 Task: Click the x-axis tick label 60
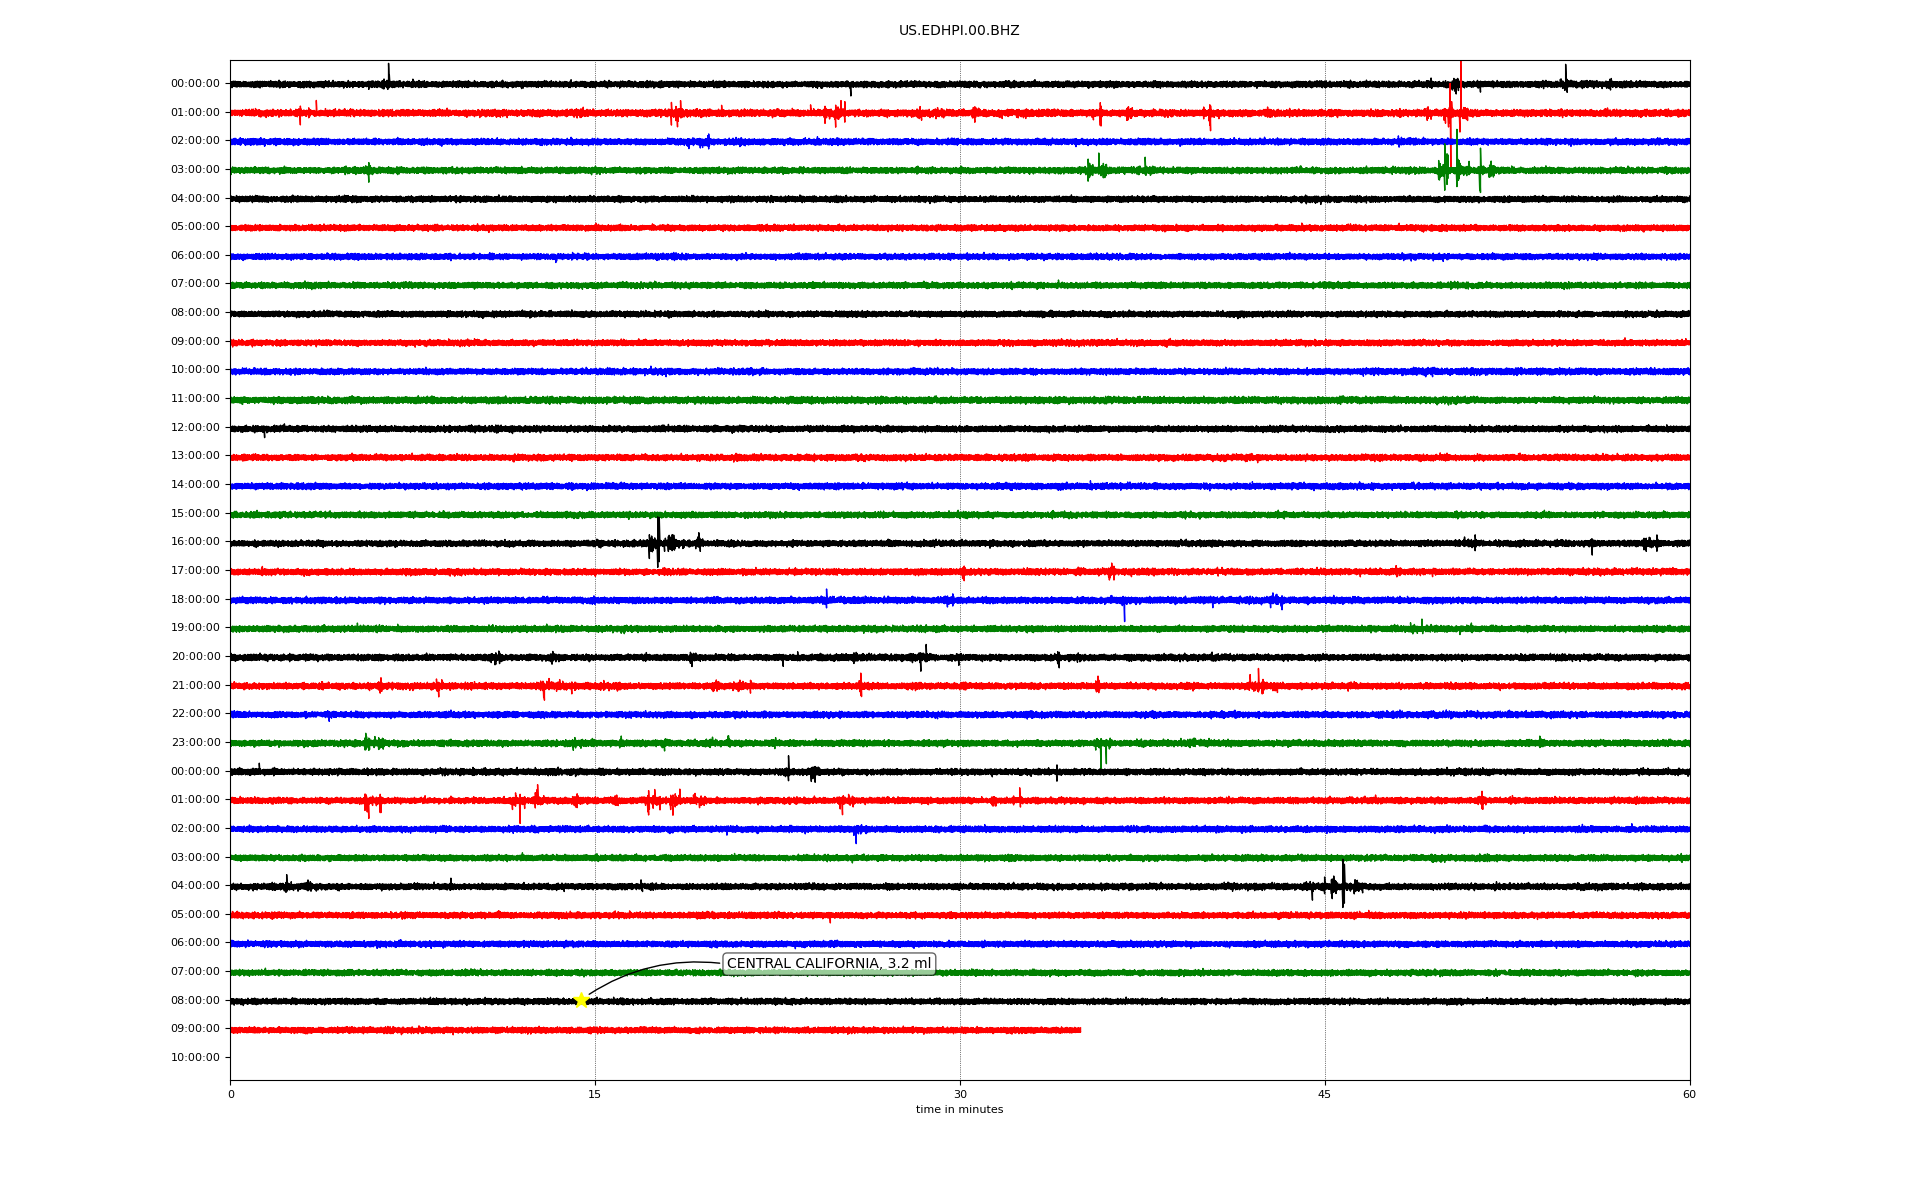1689,1095
